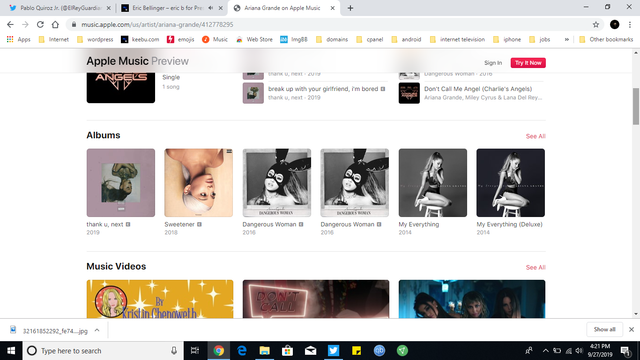Open a new browser tab
The image size is (640, 360).
[350, 8]
